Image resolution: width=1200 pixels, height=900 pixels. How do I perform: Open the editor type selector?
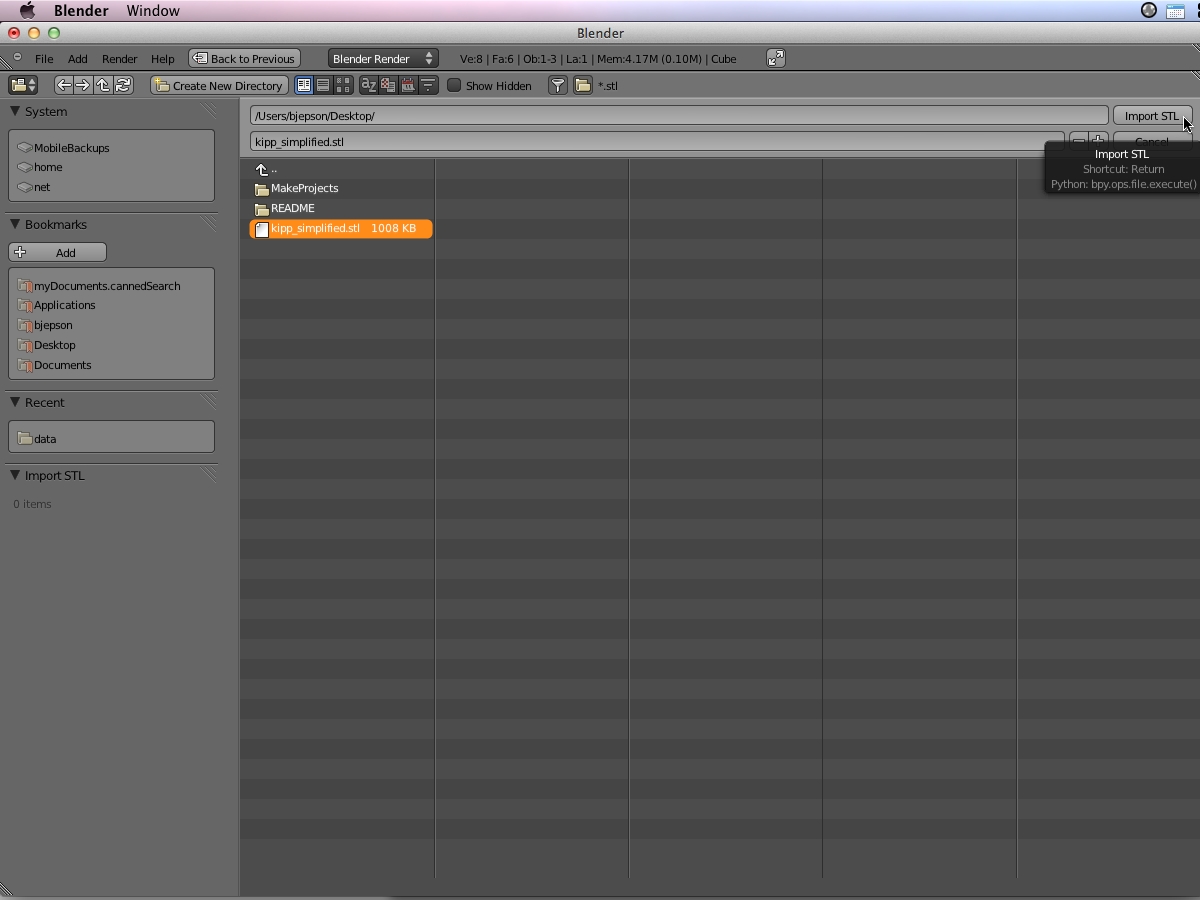[x=23, y=85]
